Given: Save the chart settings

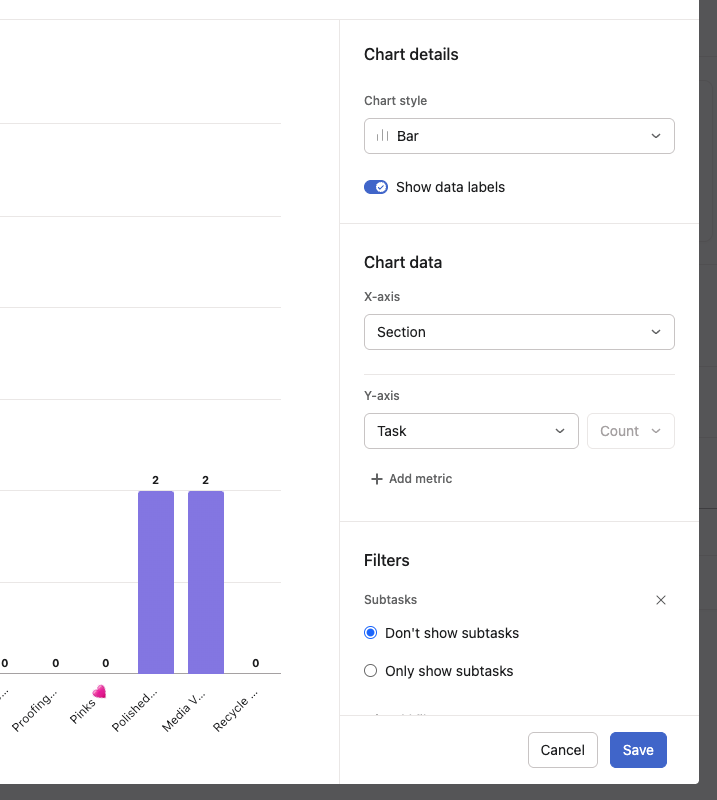Looking at the screenshot, I should point(638,750).
